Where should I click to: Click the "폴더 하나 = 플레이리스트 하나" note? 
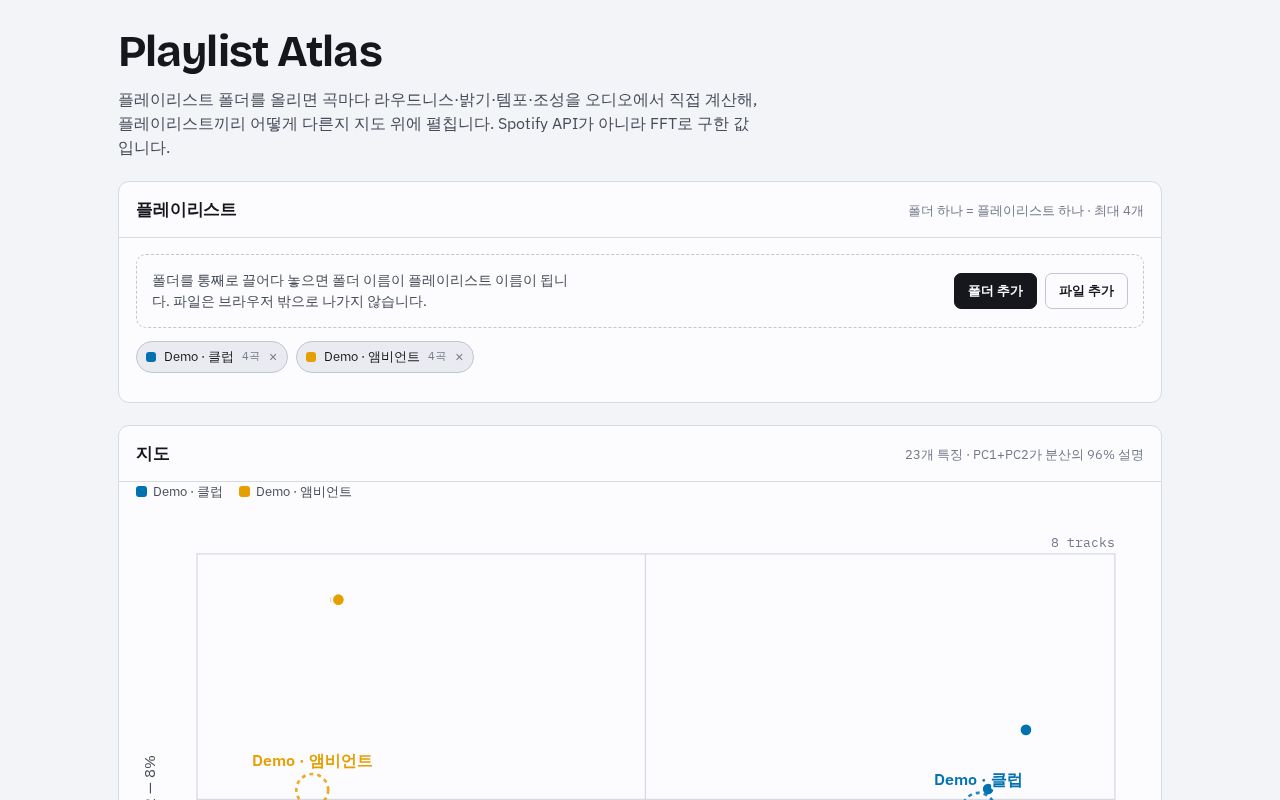coord(1026,211)
